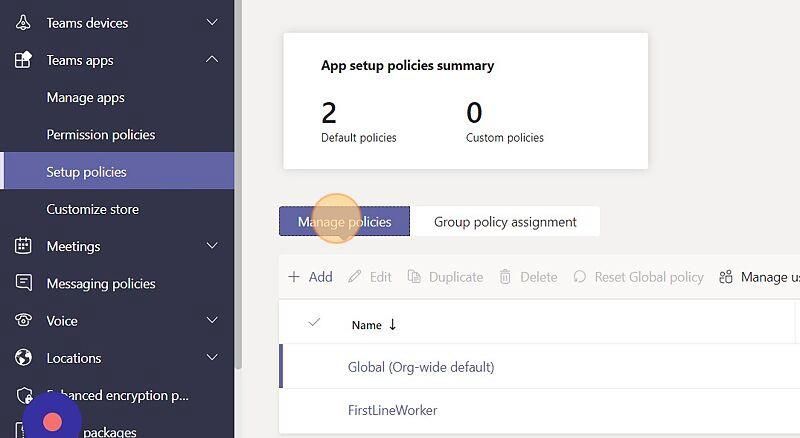Click the Add label in toolbar
Image resolution: width=800 pixels, height=438 pixels.
tap(320, 277)
